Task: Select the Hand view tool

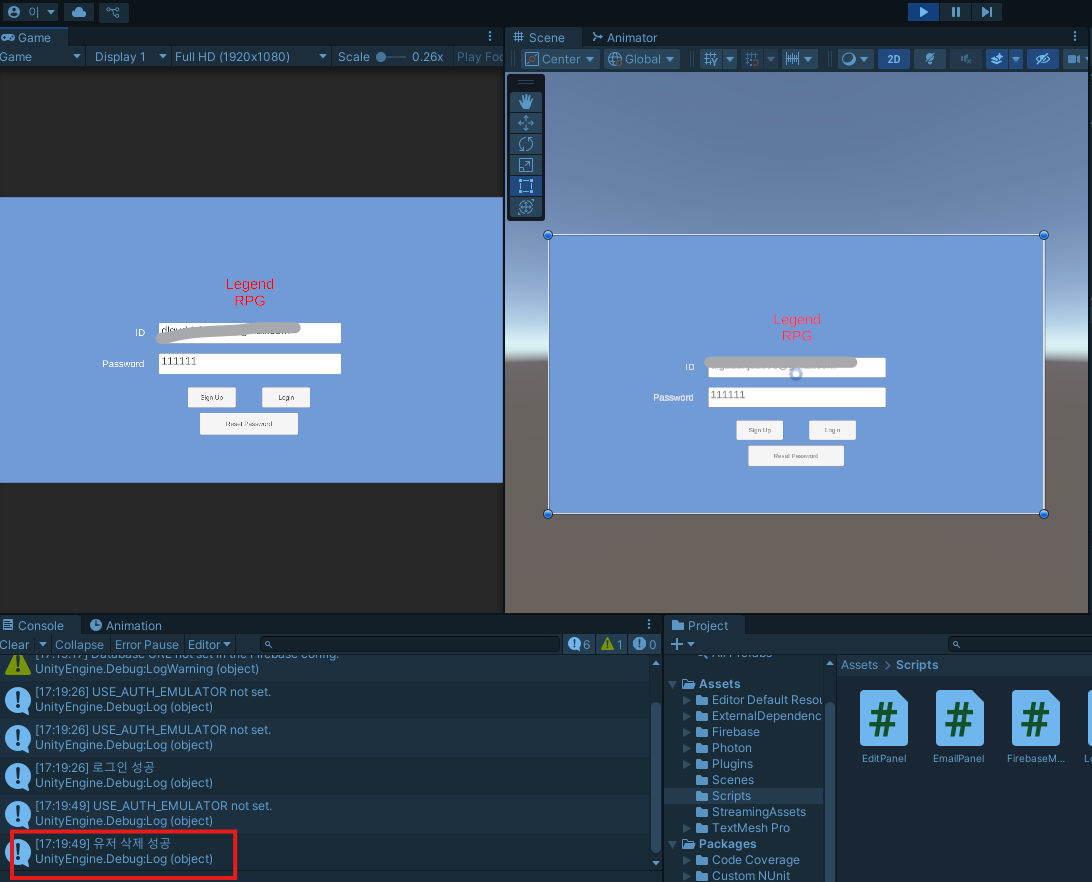Action: click(526, 102)
